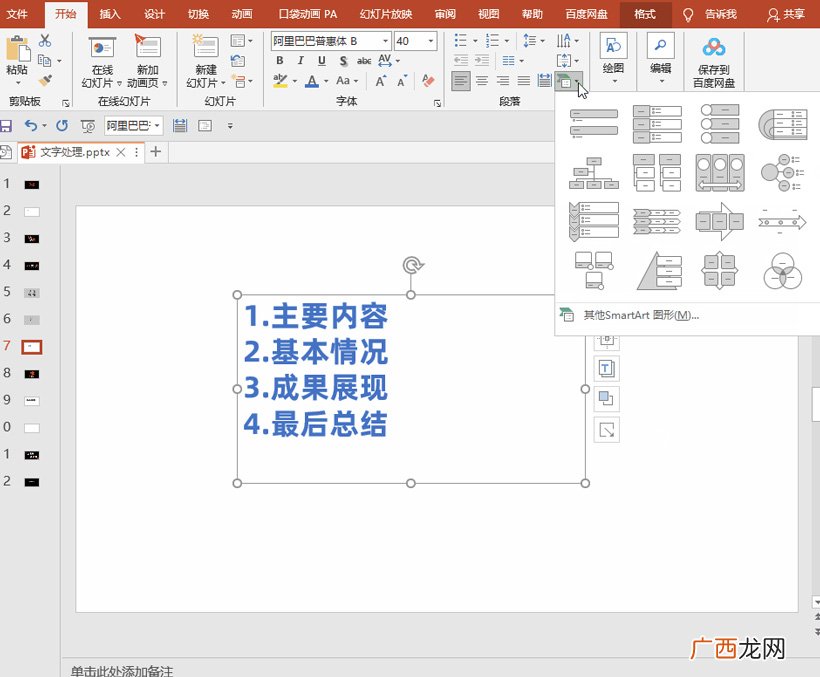The width and height of the screenshot is (820, 677).
Task: Open quick toolbar font box 阿里巴巴
Action: [133, 125]
